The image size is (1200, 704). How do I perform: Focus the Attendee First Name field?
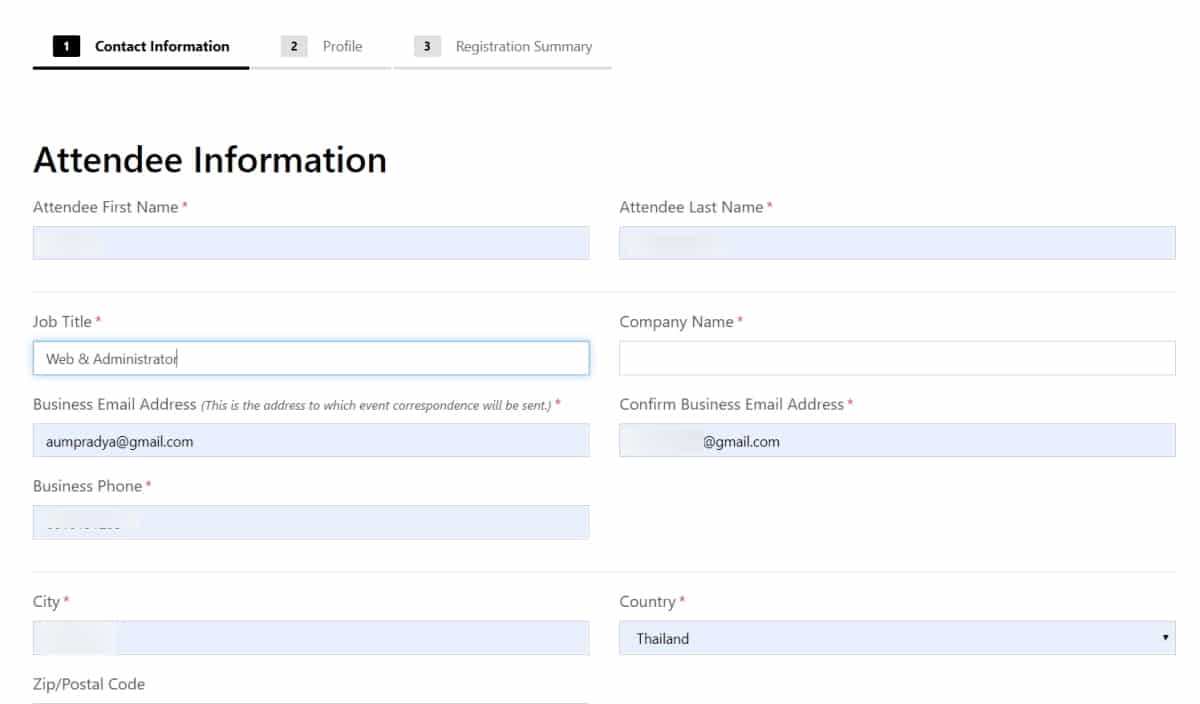click(311, 243)
